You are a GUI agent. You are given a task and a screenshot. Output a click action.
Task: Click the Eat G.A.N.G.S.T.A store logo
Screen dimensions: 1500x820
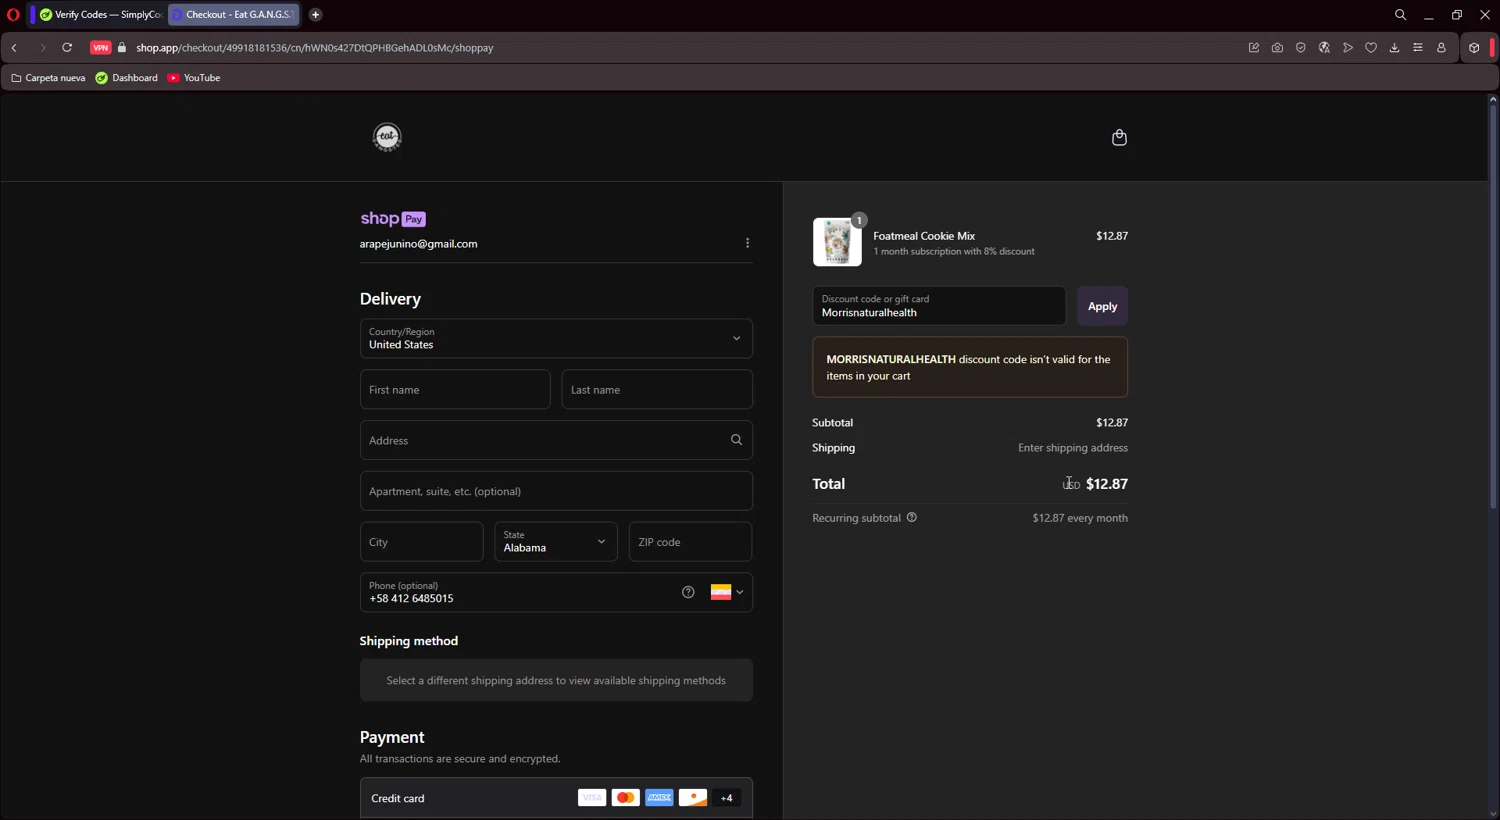tap(387, 137)
